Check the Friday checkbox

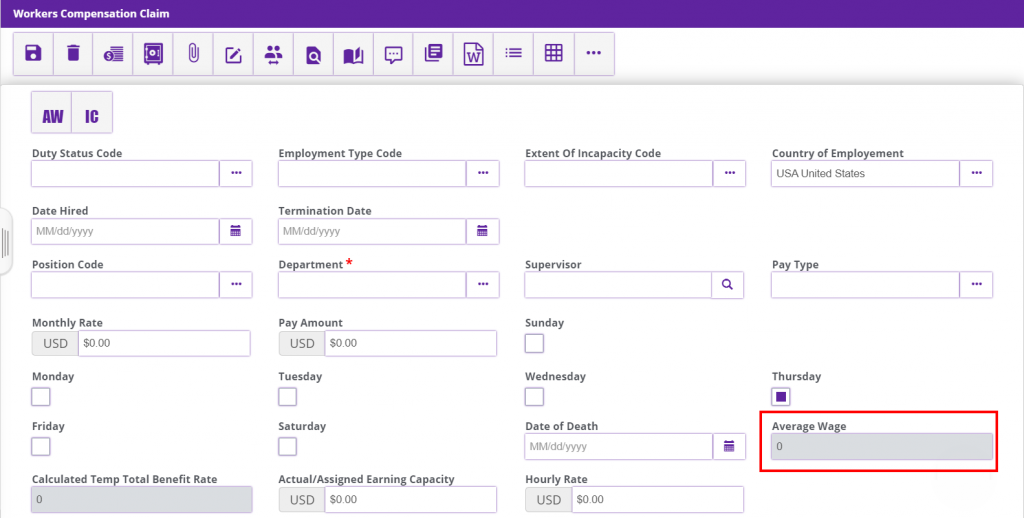point(40,446)
